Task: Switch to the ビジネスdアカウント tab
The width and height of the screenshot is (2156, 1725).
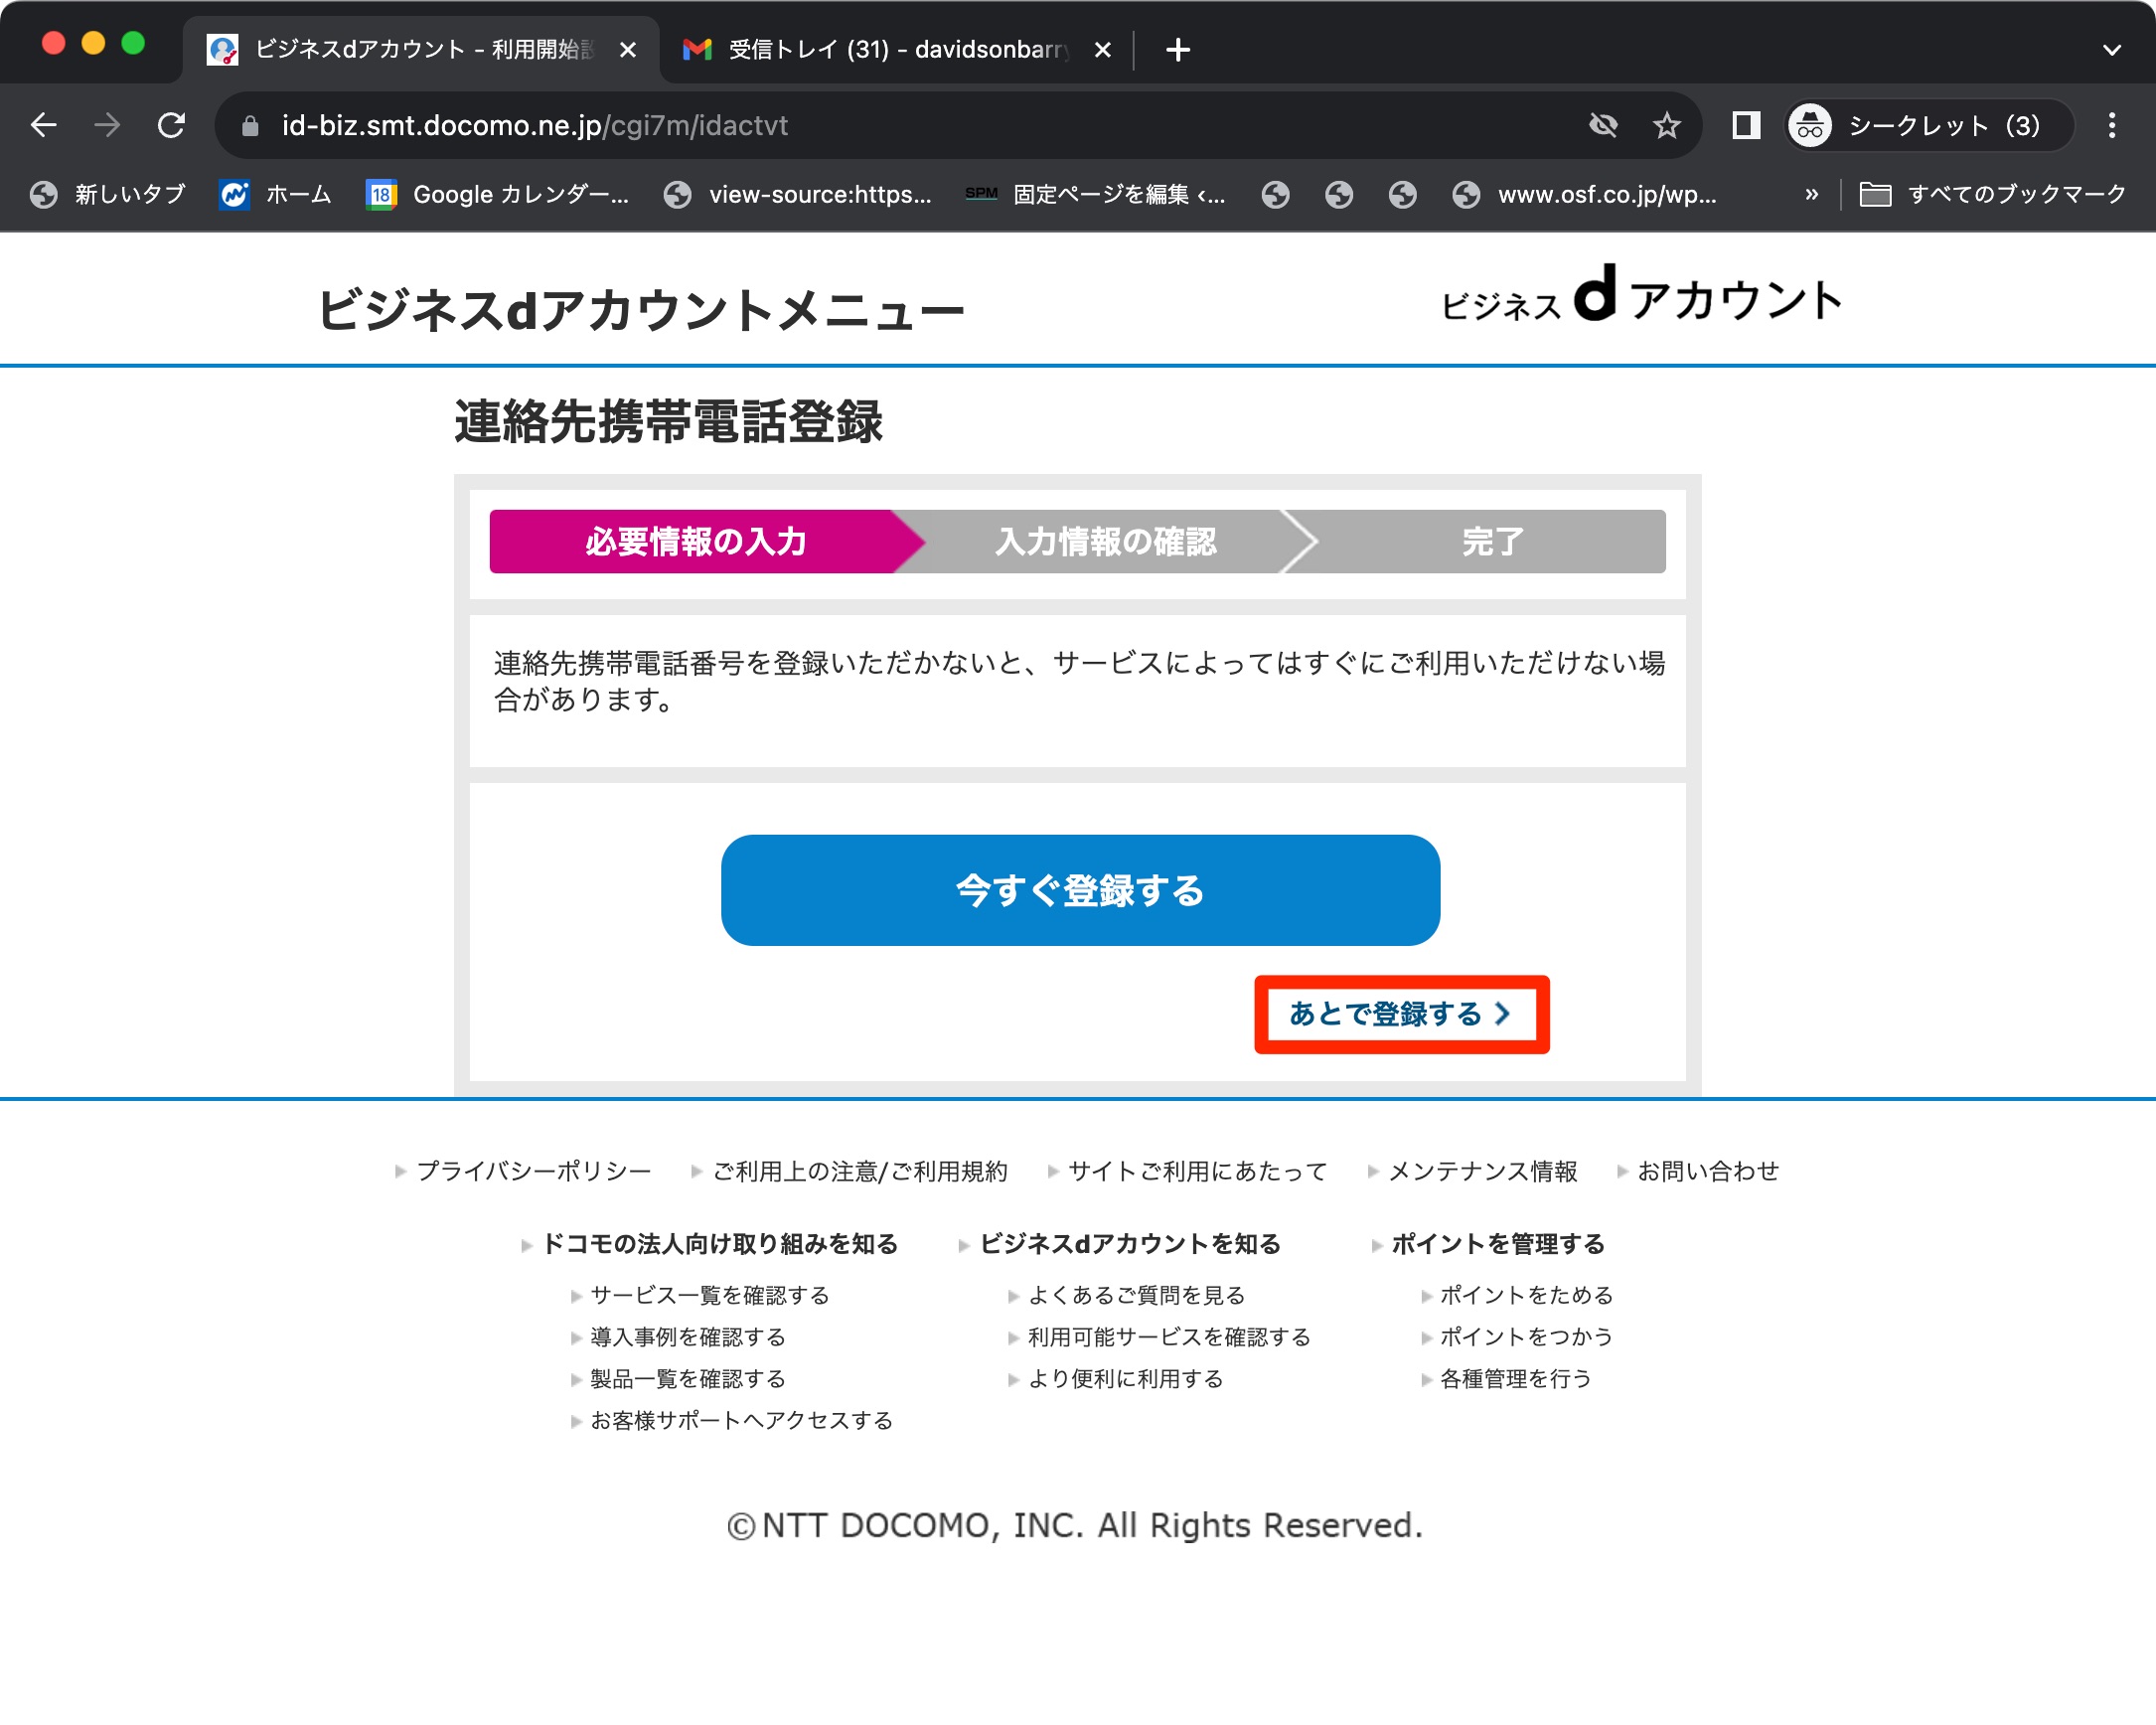Action: tap(421, 49)
